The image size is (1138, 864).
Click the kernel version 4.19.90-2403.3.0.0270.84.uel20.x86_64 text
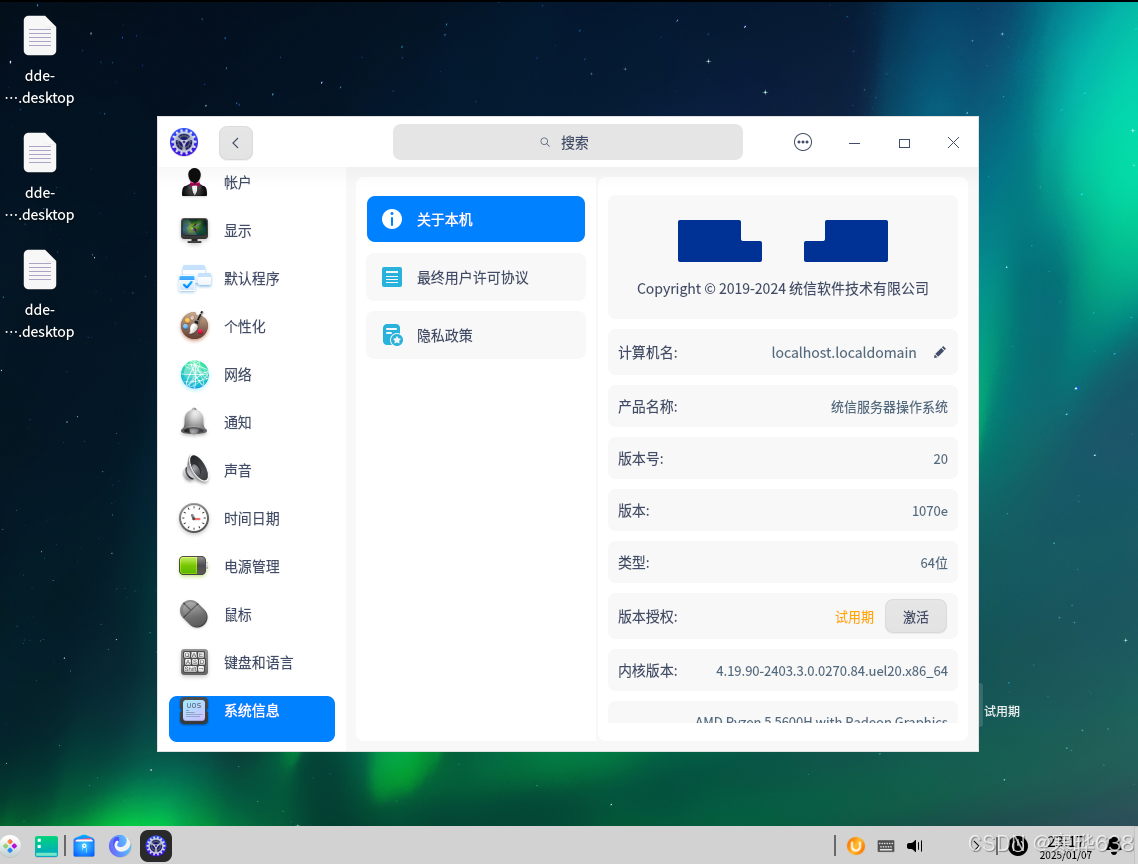click(x=832, y=671)
